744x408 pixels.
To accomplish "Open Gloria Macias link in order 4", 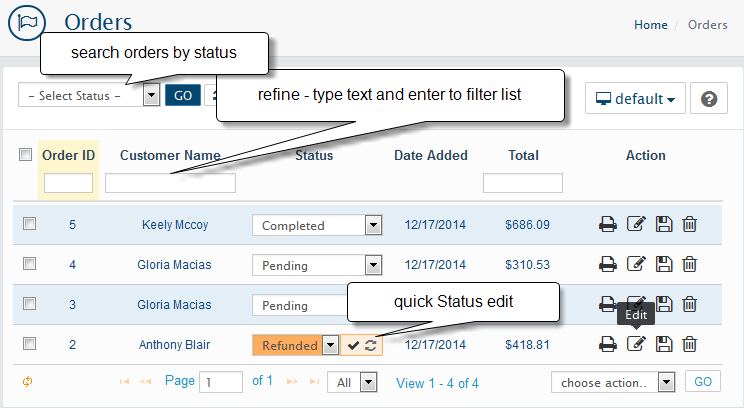I will tap(174, 264).
